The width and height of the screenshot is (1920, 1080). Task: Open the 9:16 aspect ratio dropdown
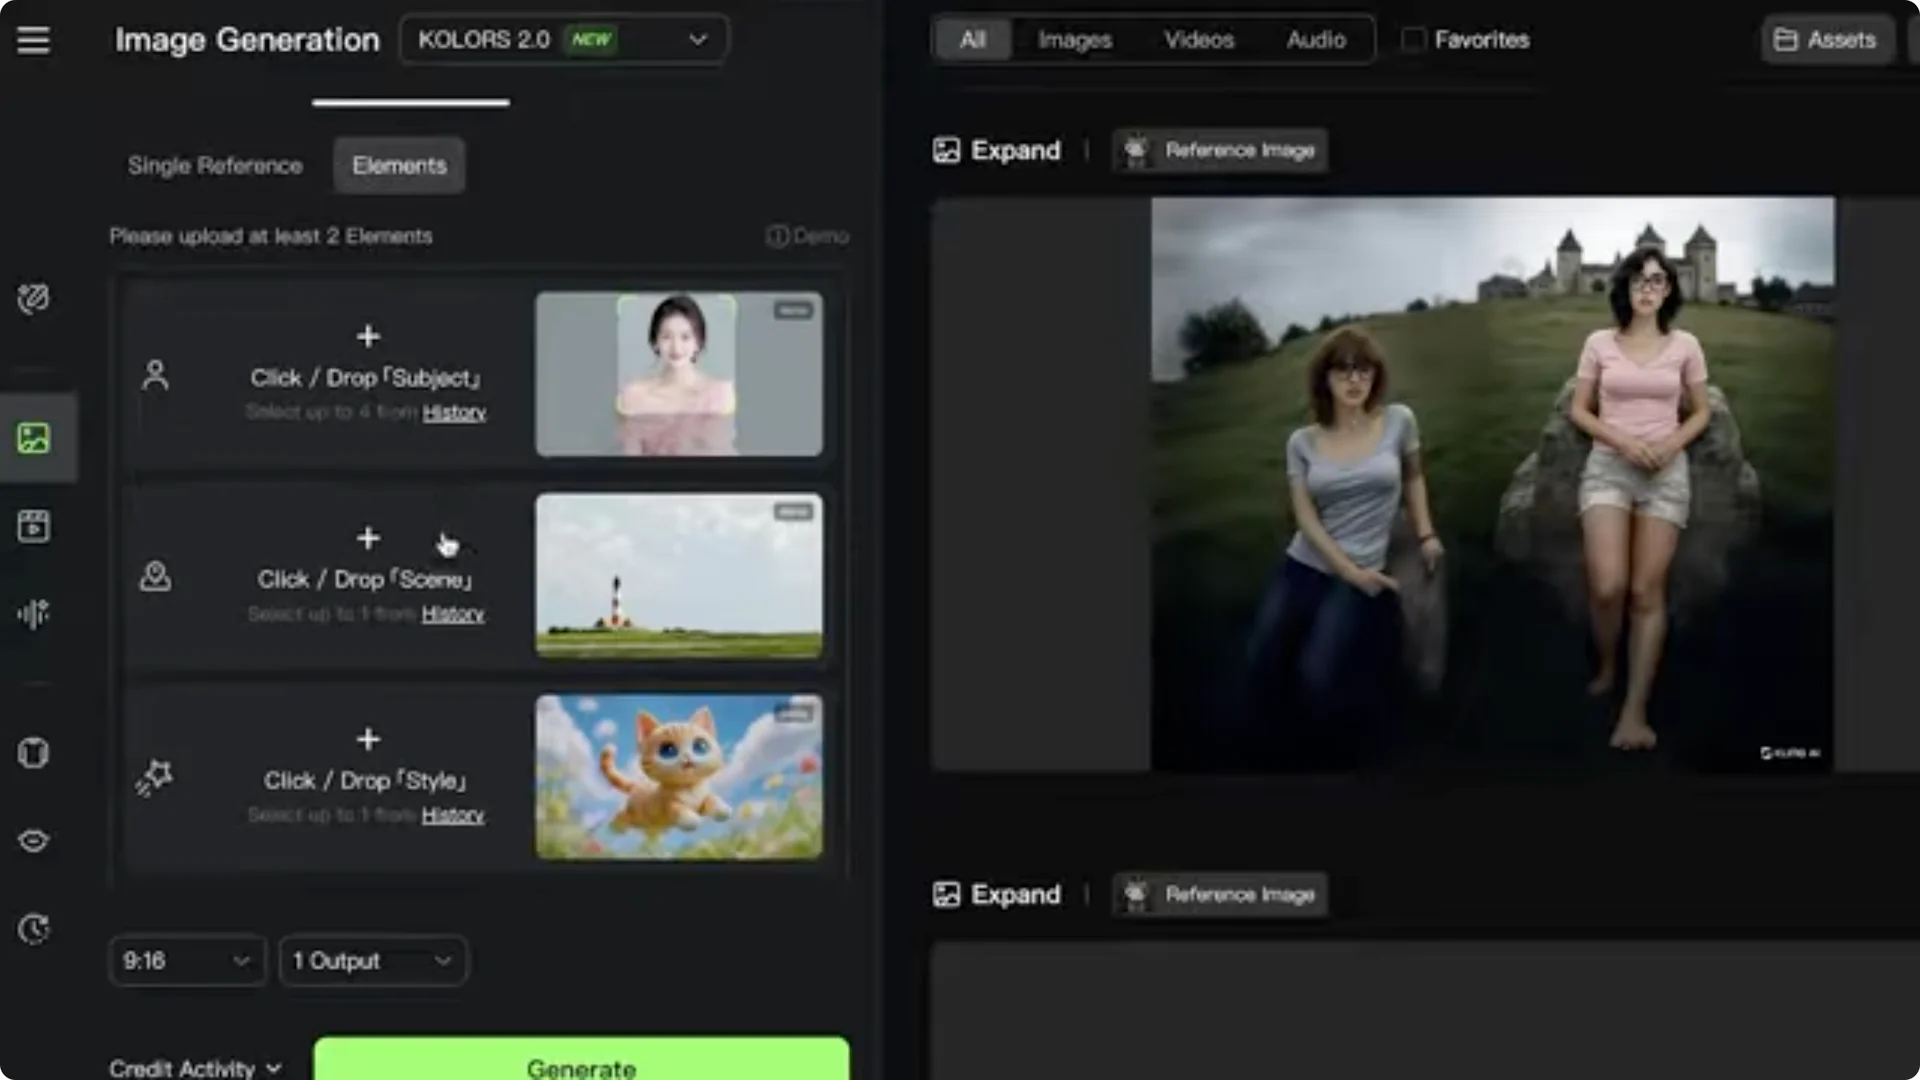(x=186, y=961)
